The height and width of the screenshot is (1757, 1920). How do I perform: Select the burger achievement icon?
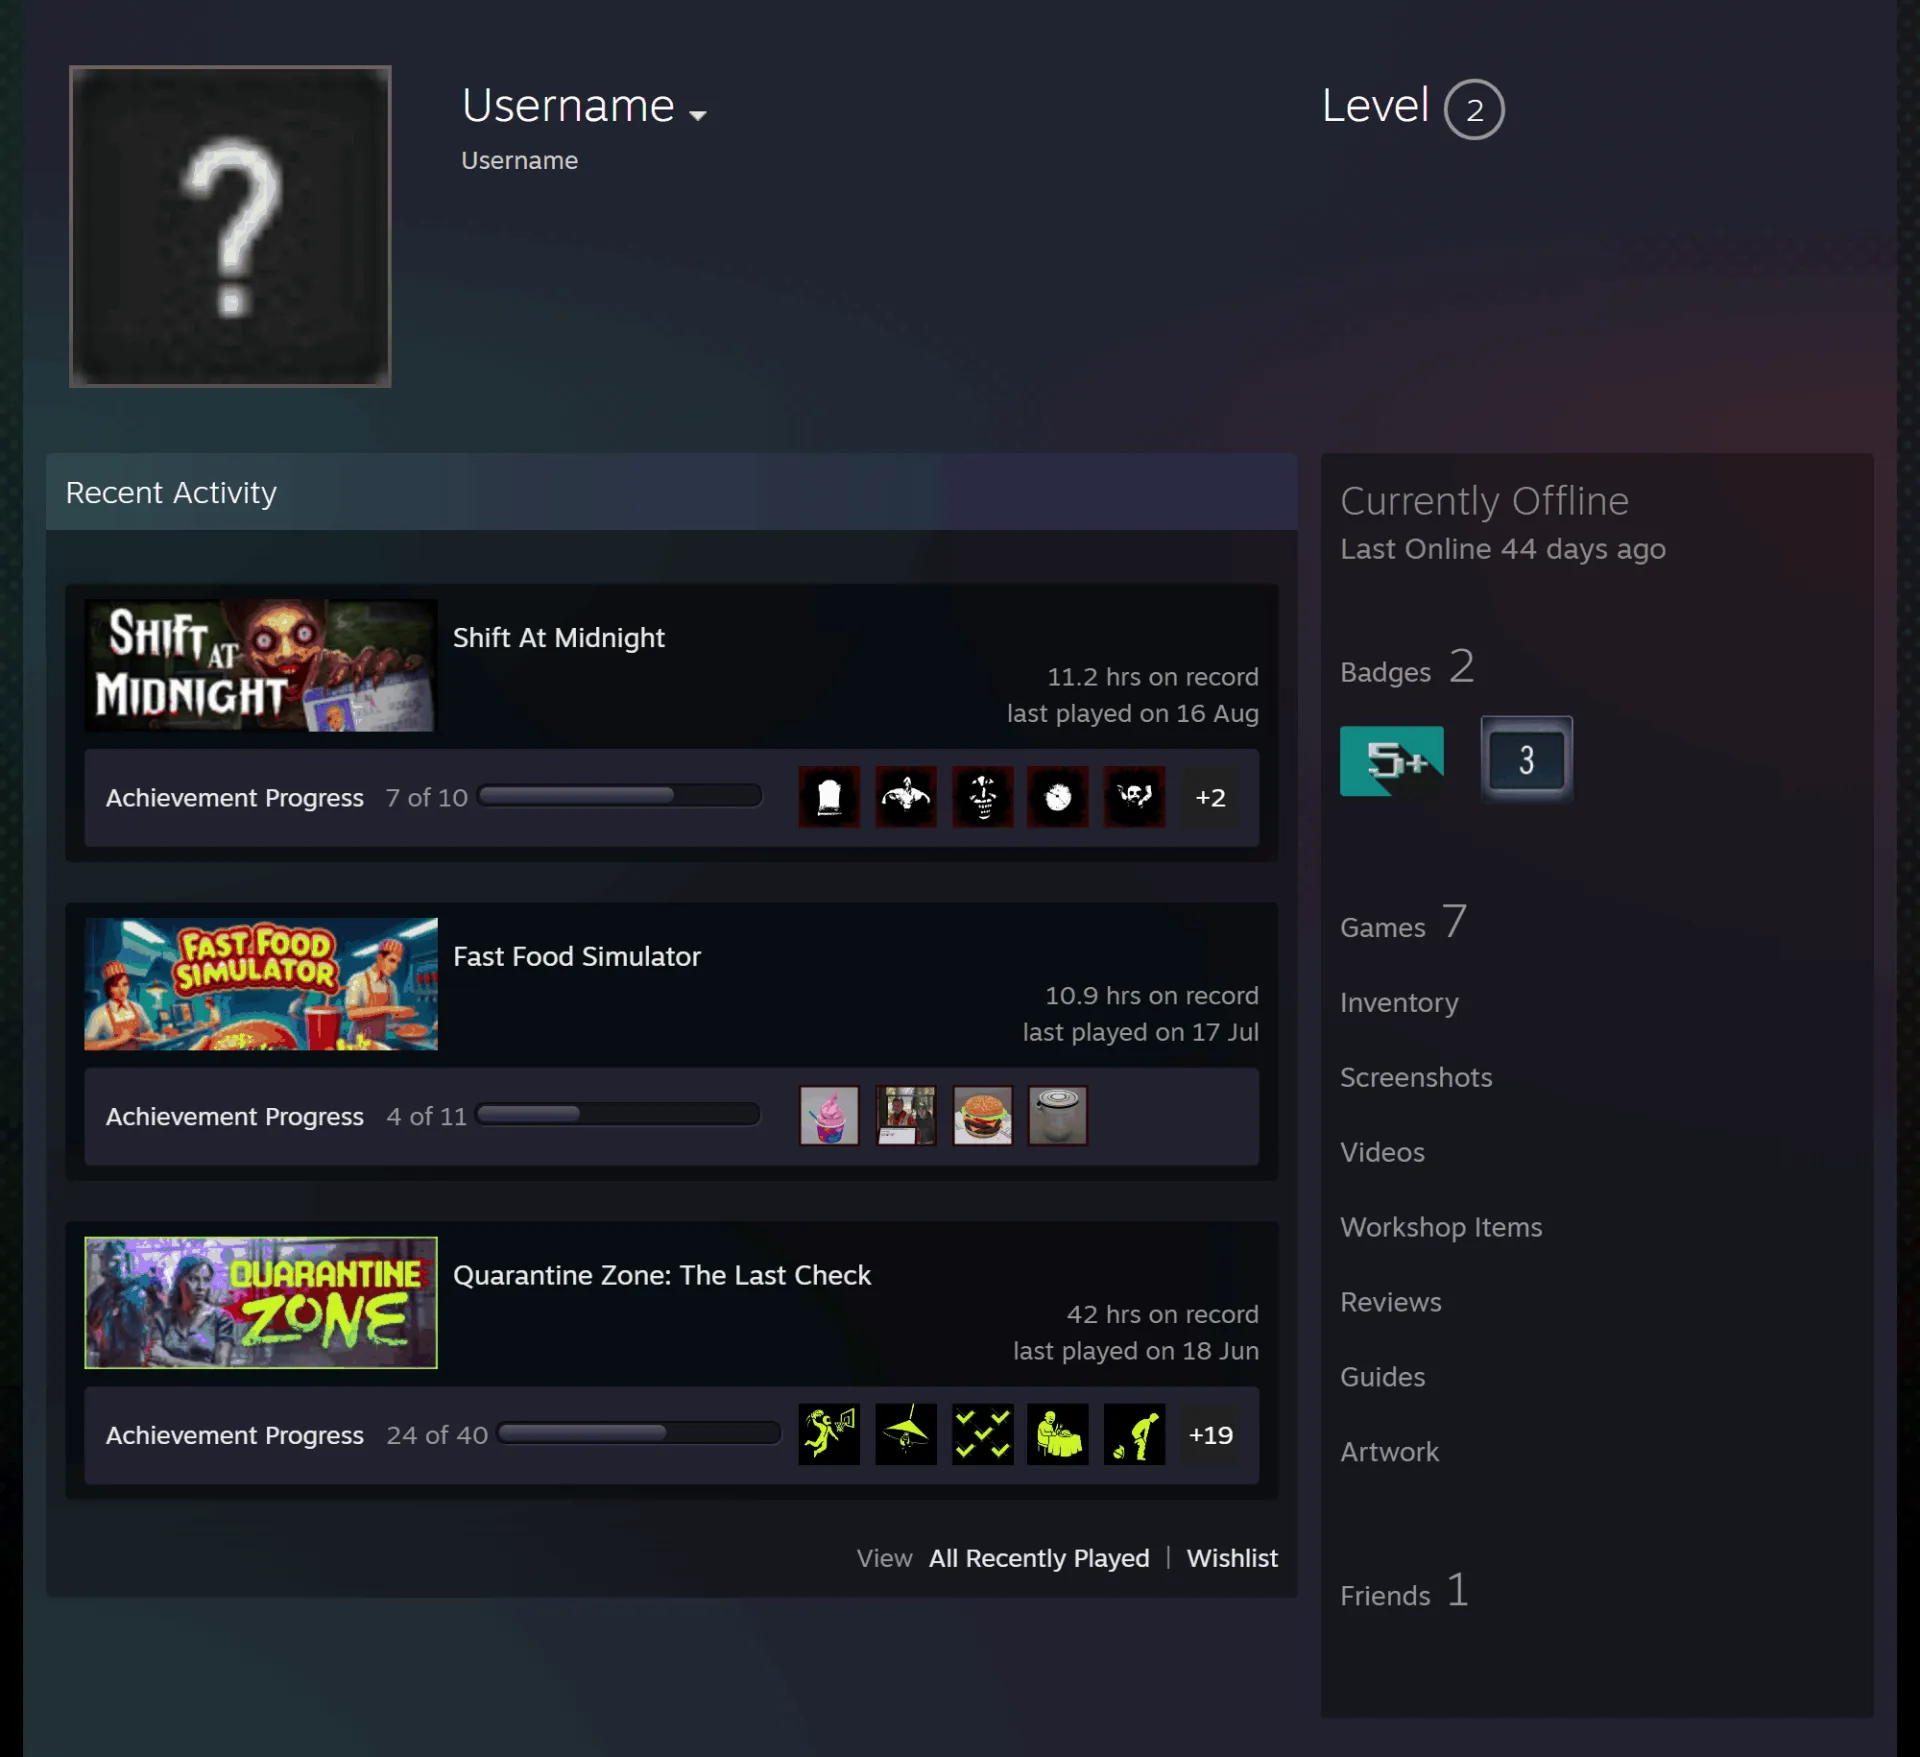[983, 1115]
